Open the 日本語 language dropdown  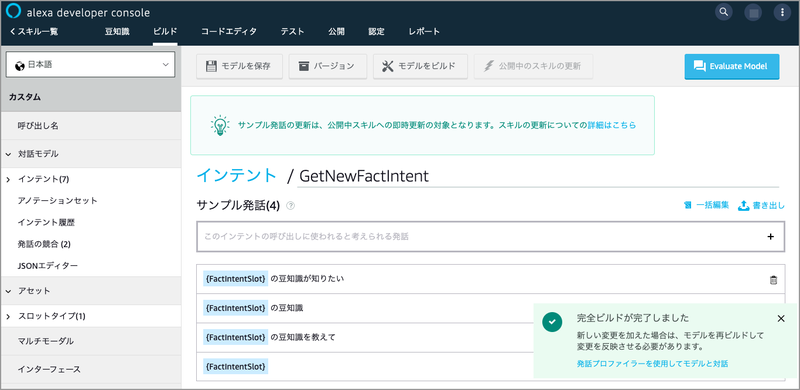[x=90, y=65]
